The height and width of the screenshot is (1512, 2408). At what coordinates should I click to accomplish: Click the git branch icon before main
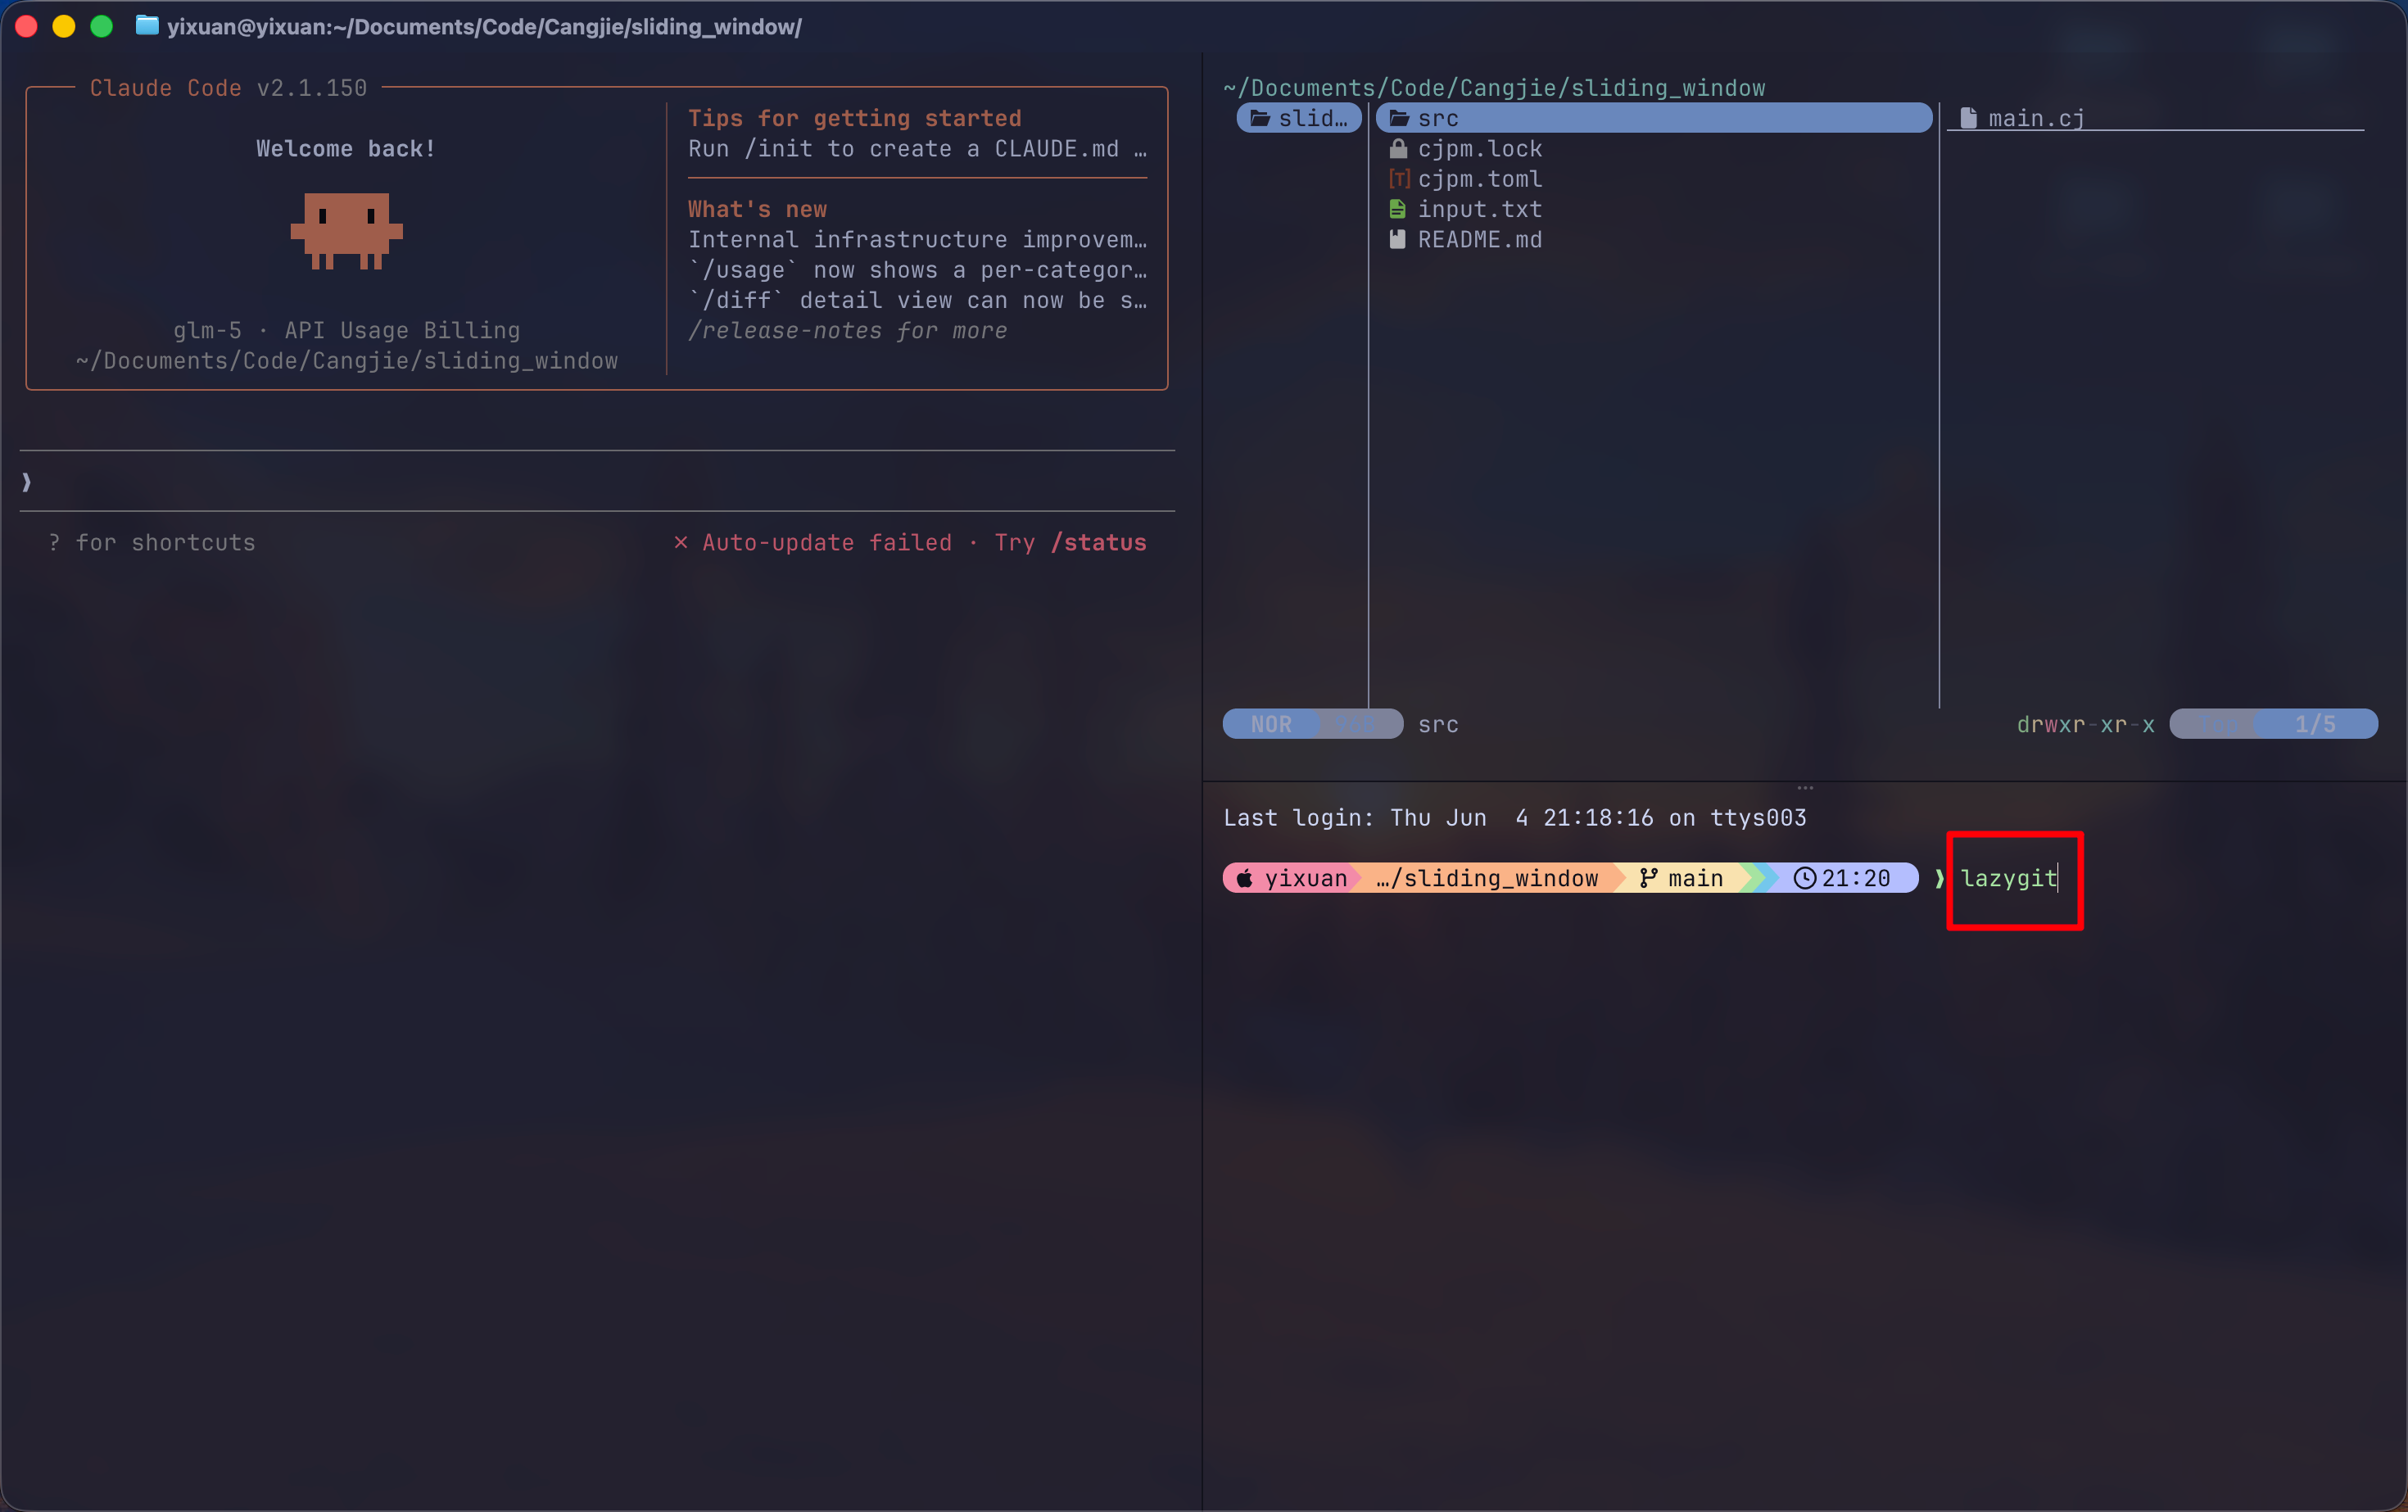1648,878
